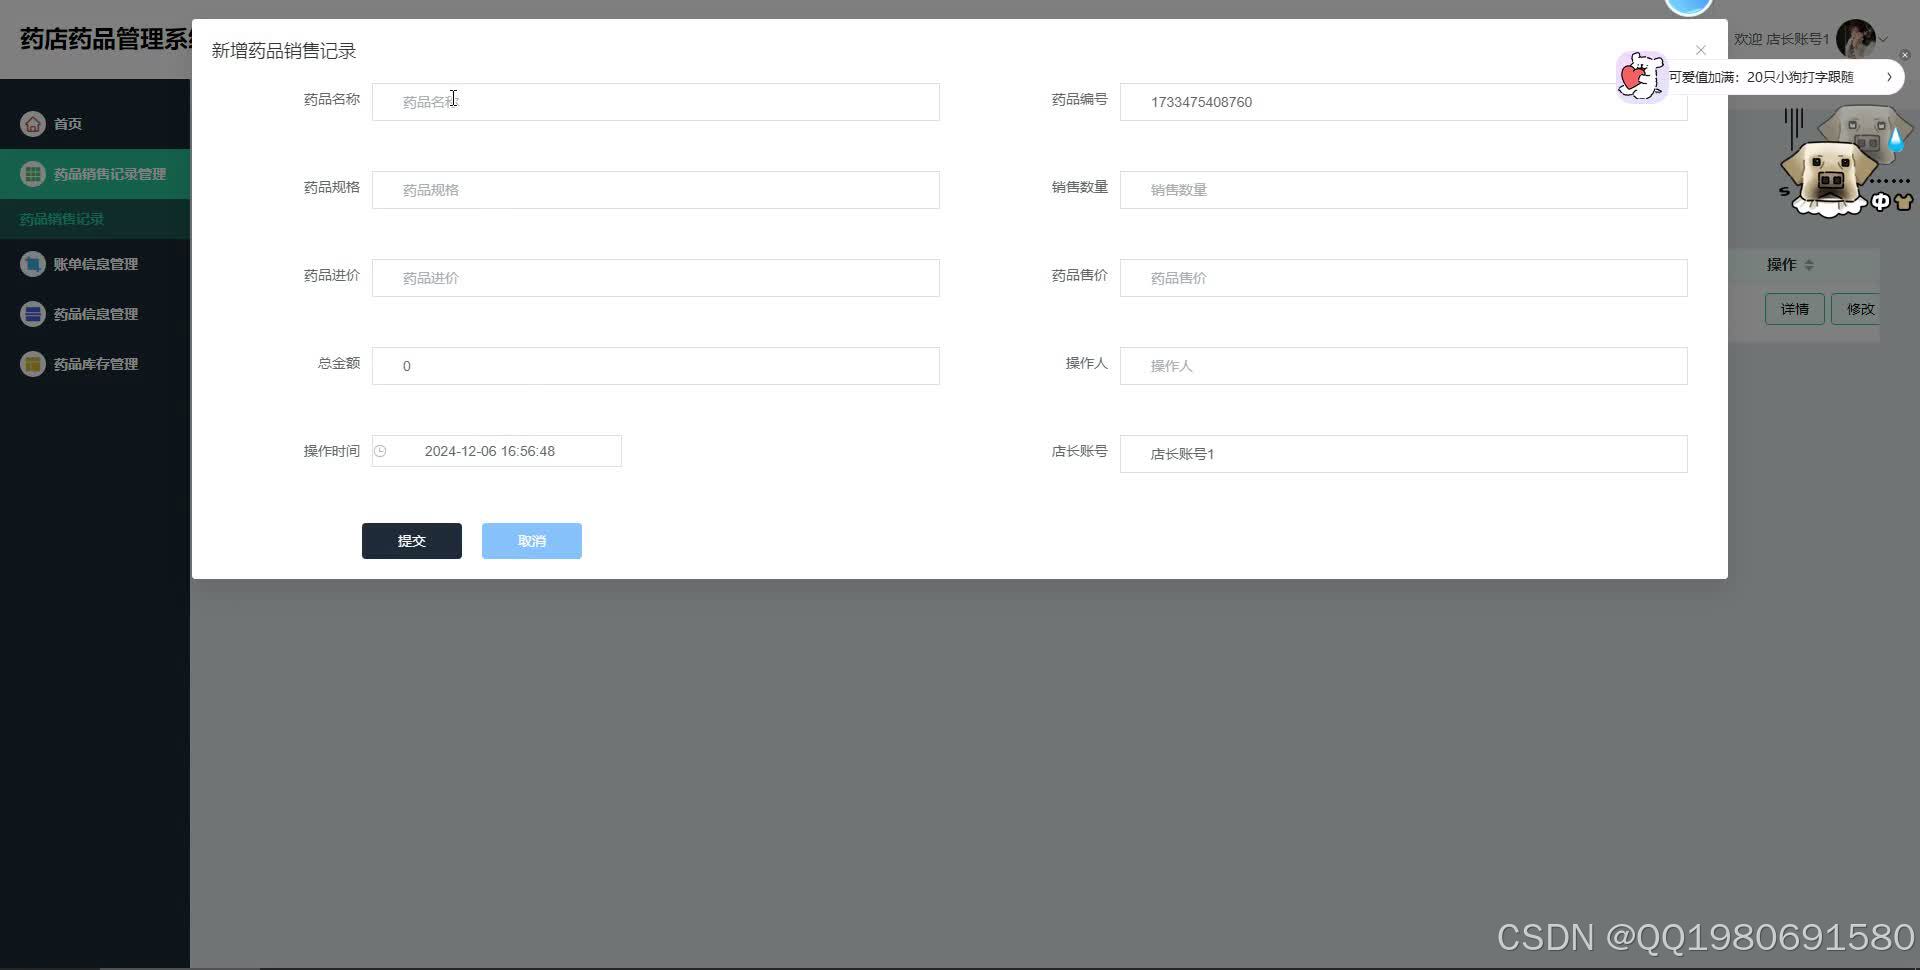
Task: Open the dropdown arrow beside the avatar
Action: point(1884,40)
